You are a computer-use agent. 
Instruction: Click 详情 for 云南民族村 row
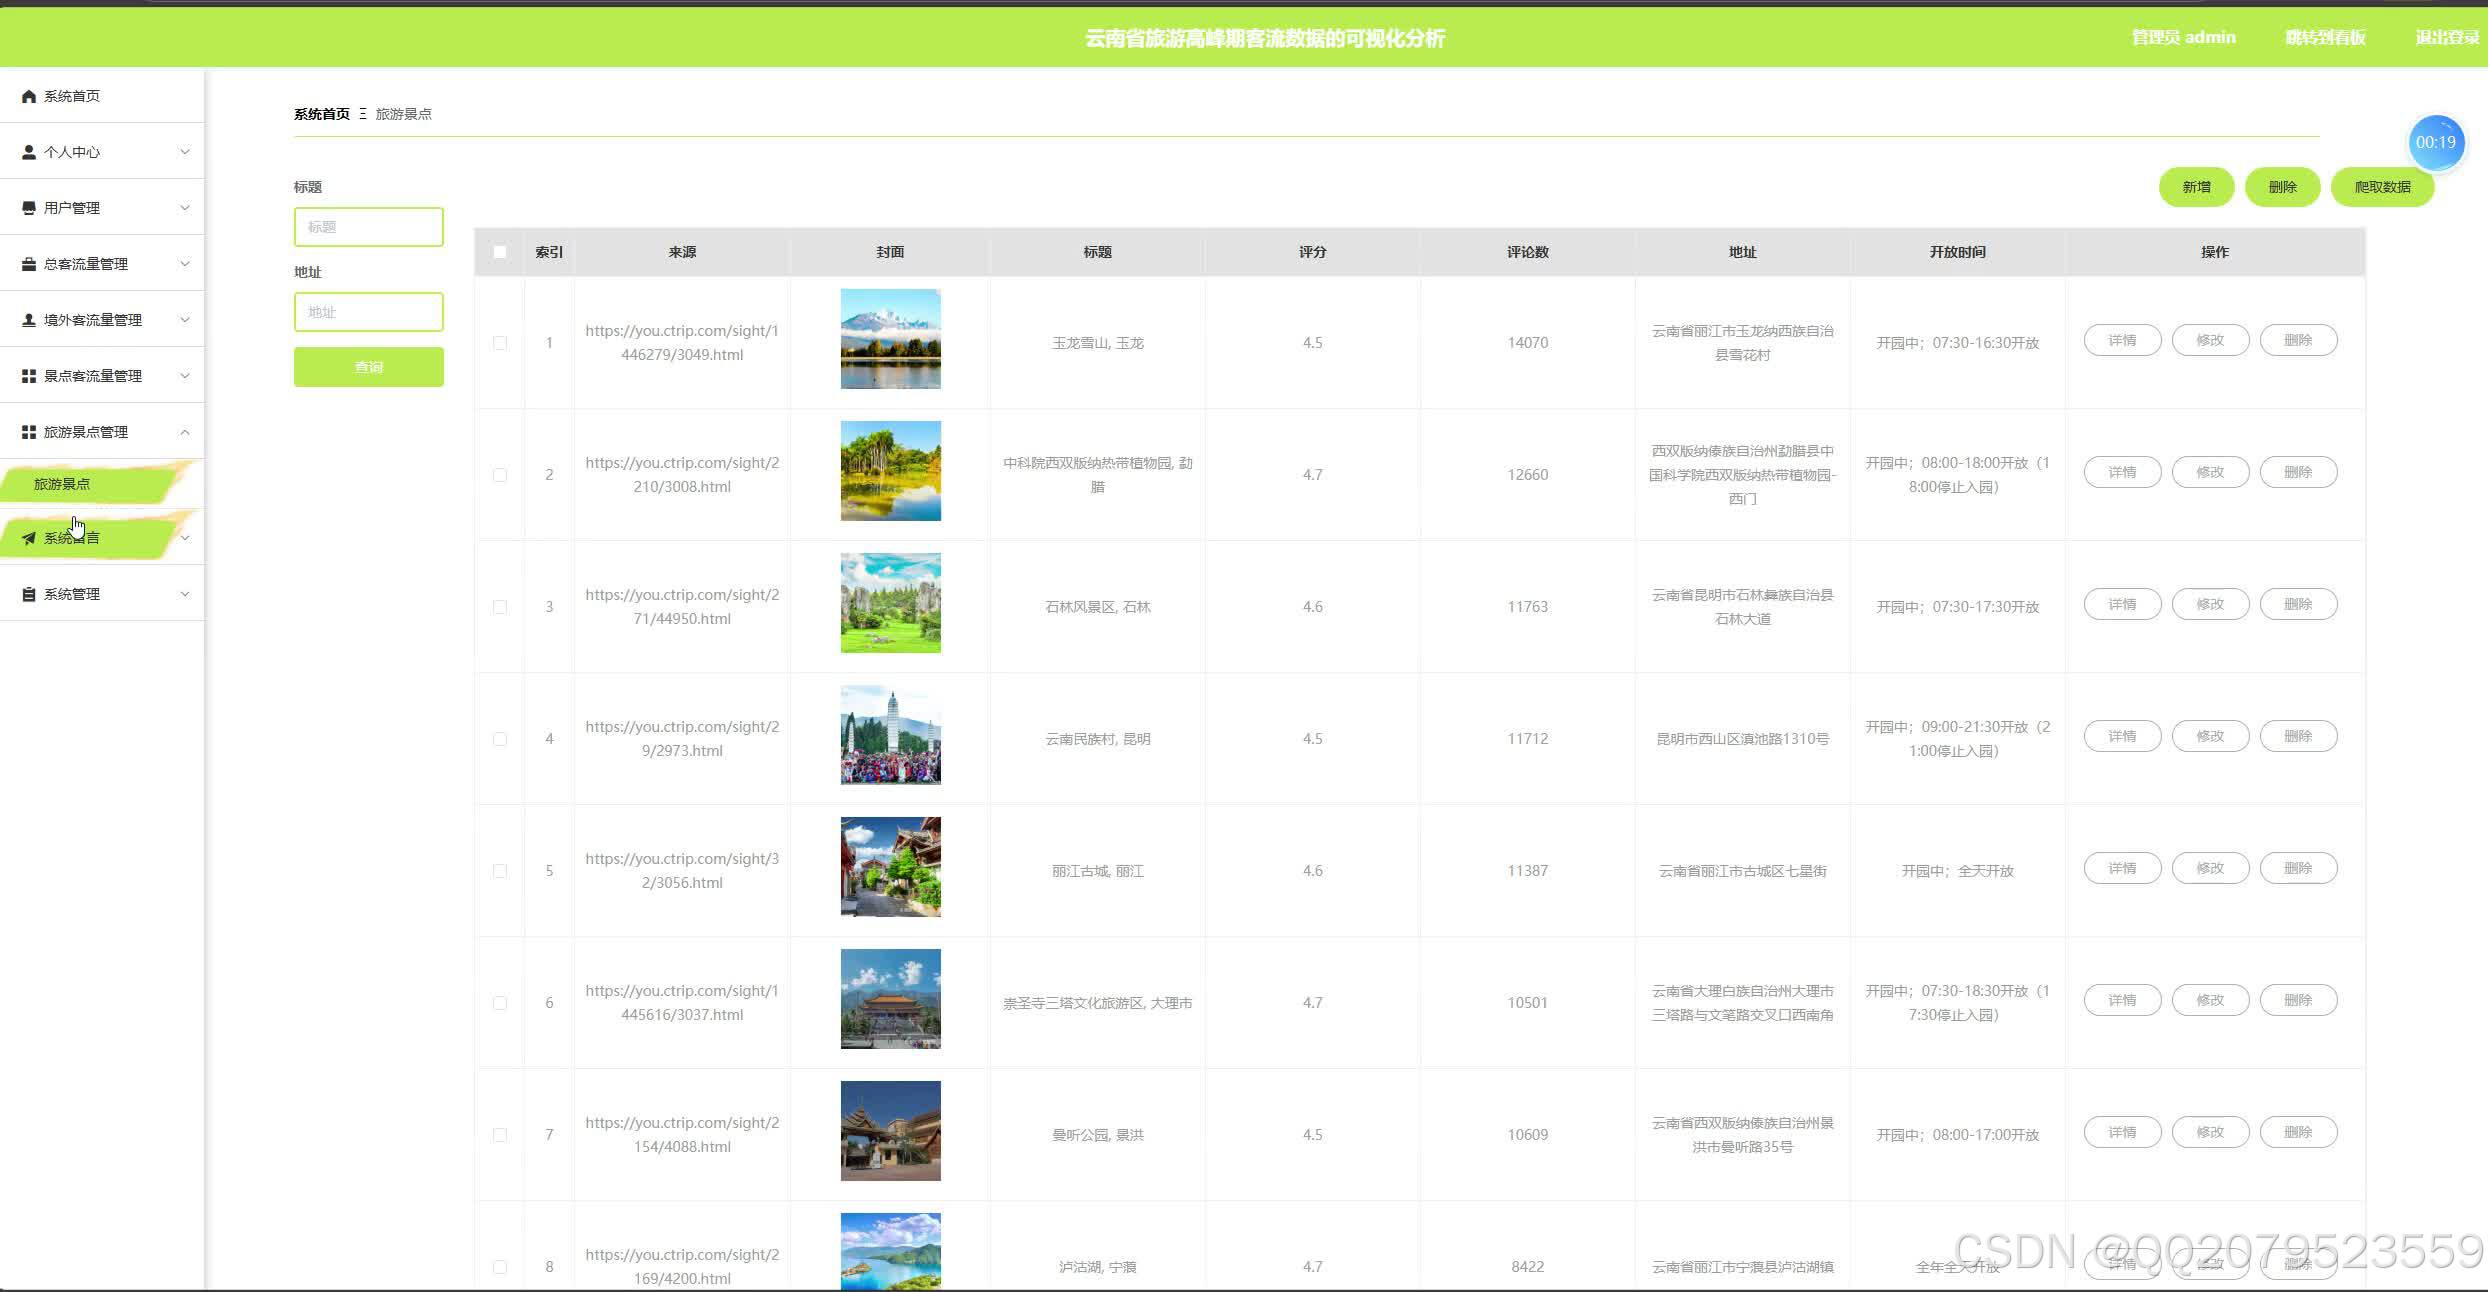(x=2122, y=736)
